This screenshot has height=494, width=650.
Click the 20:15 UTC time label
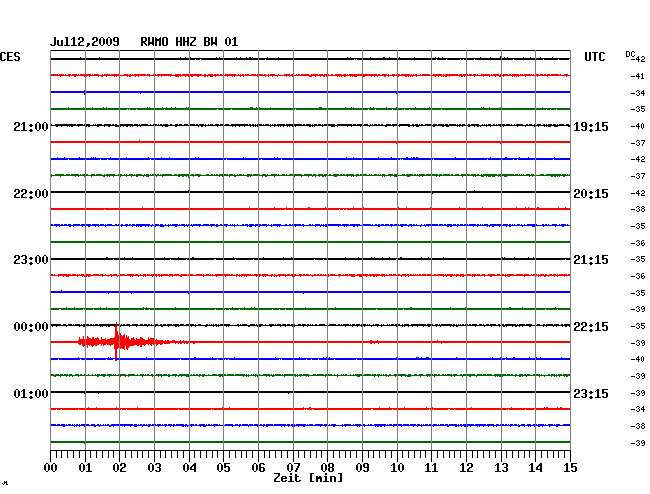coord(591,194)
